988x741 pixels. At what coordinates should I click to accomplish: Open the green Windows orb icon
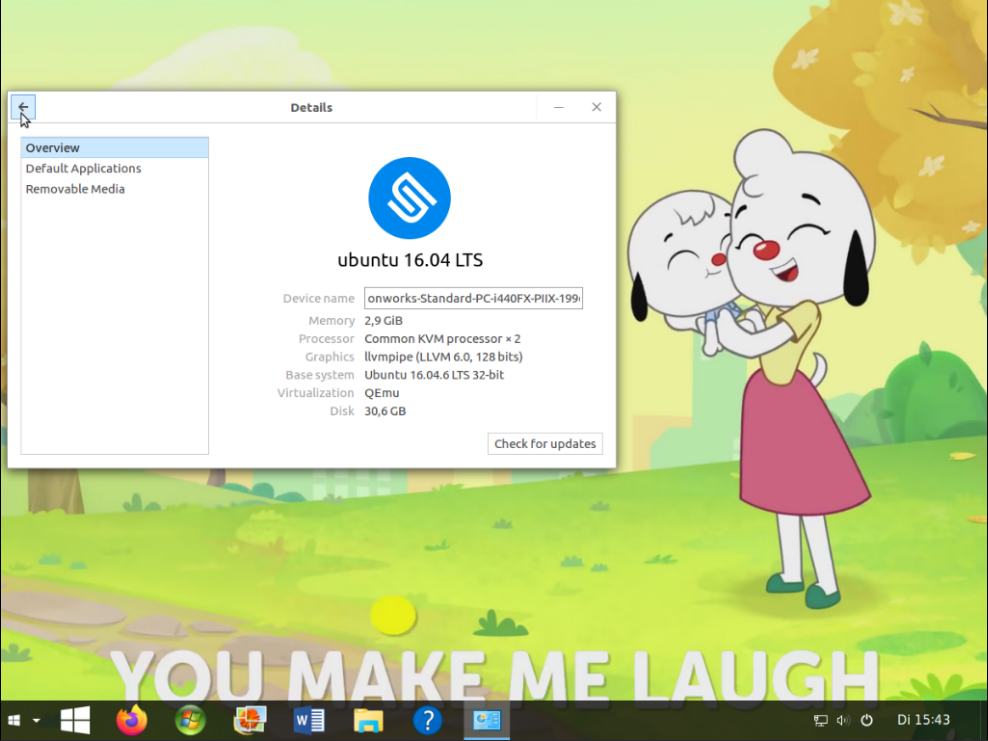pyautogui.click(x=190, y=720)
